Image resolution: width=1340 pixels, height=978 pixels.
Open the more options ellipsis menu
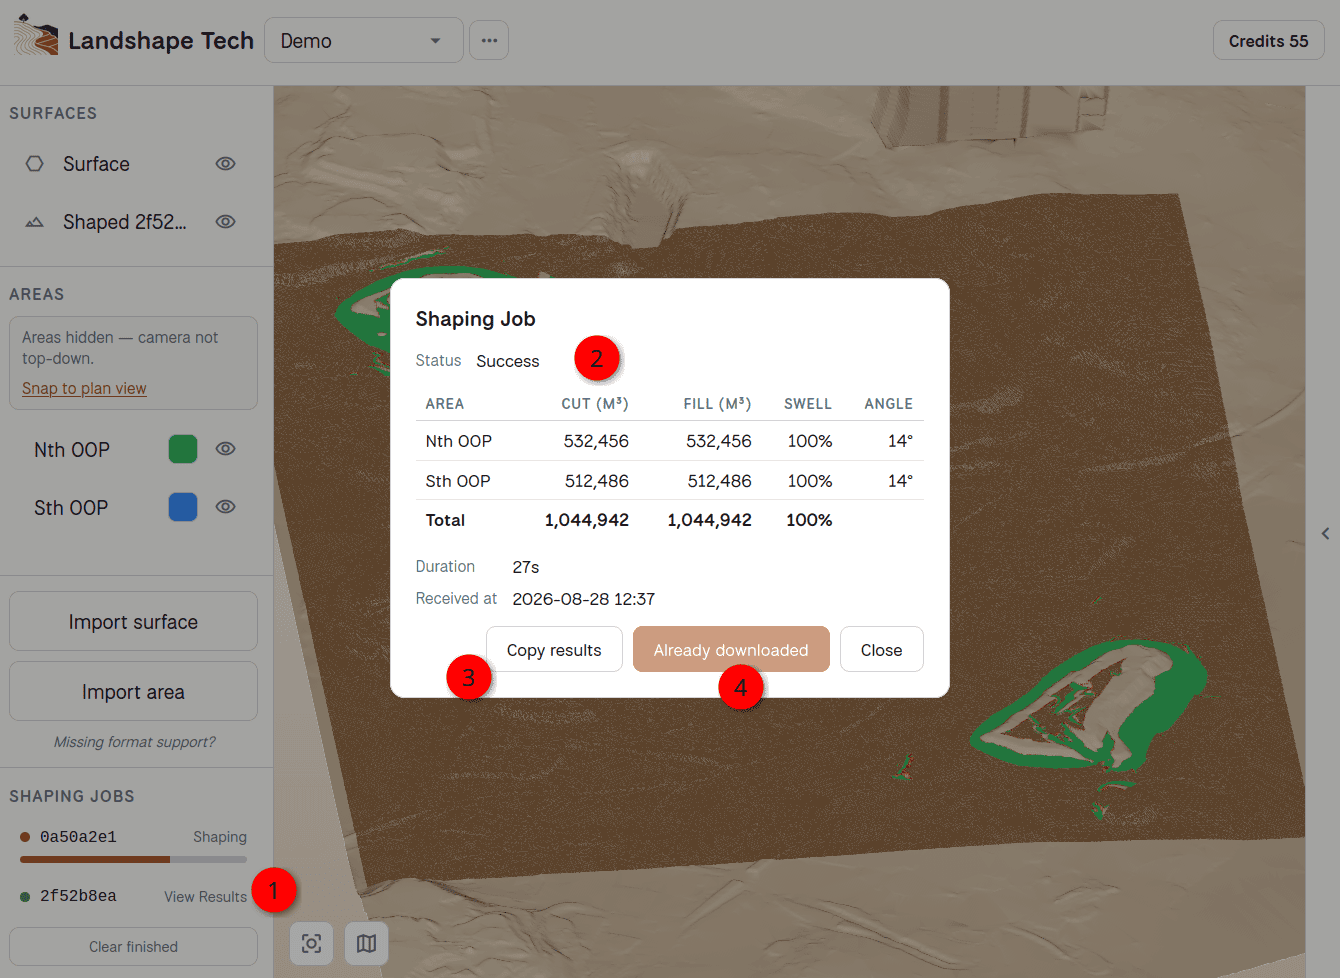pos(489,40)
